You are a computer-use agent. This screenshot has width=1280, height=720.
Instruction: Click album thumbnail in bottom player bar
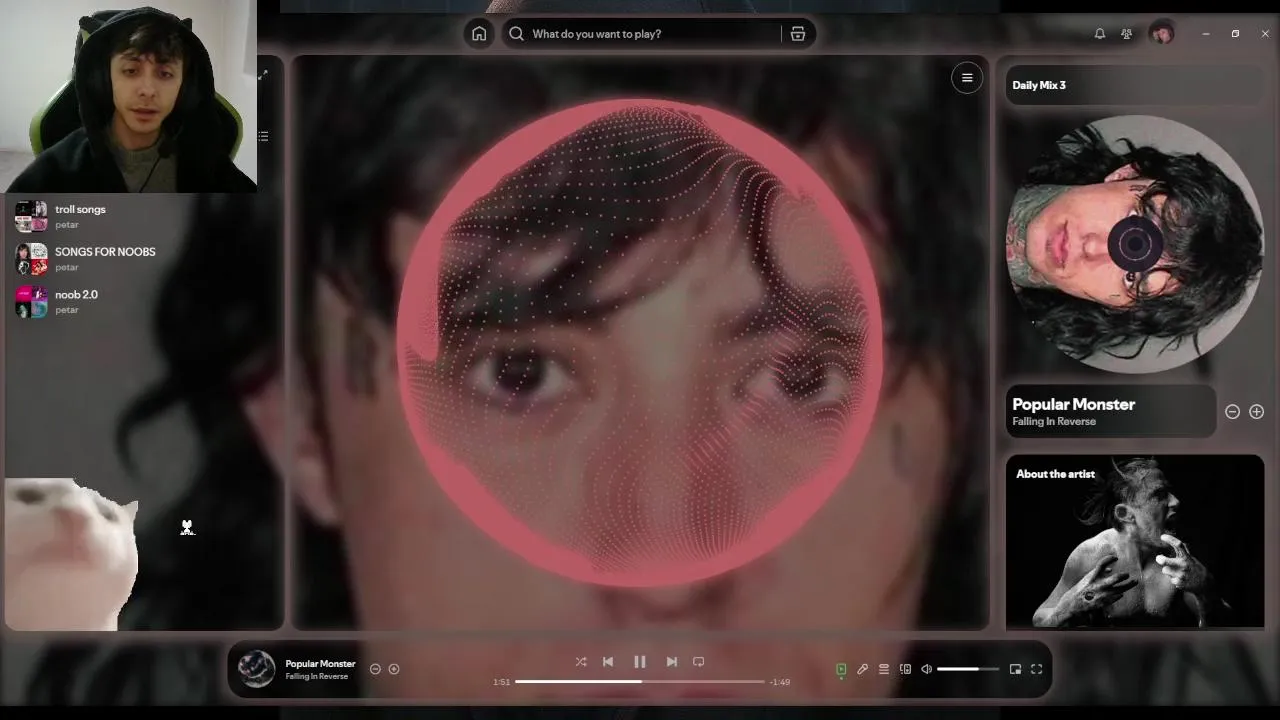pyautogui.click(x=256, y=669)
